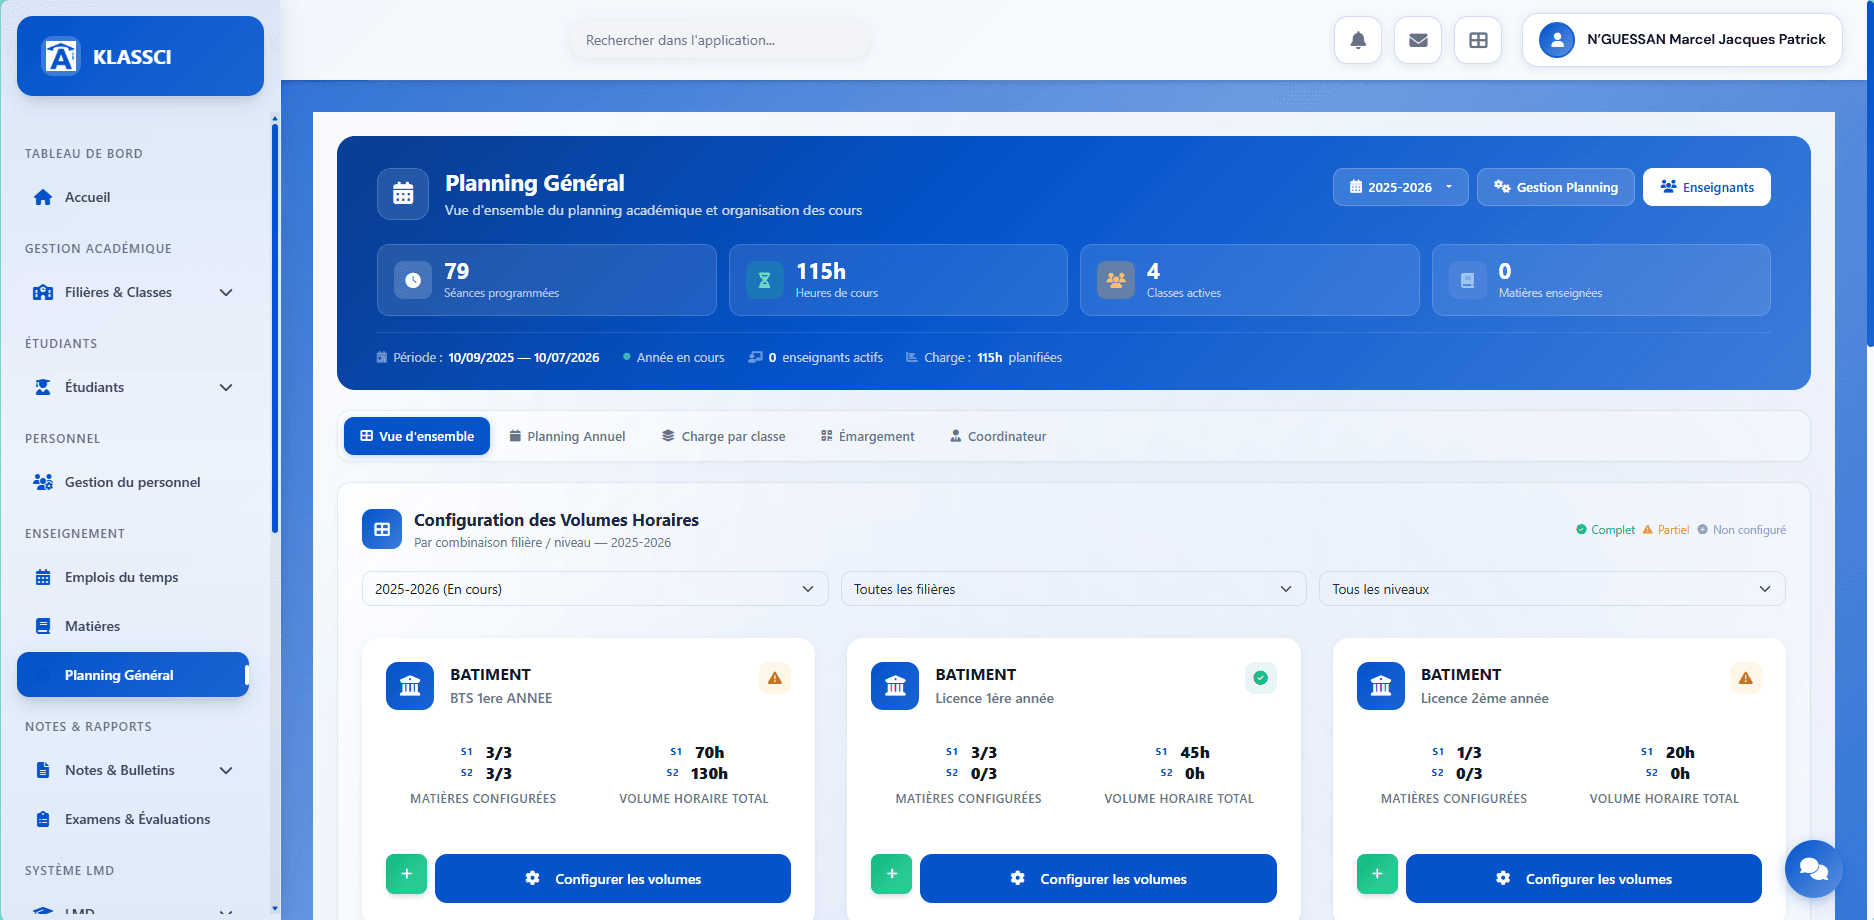
Task: Open the Charge par classe tab
Action: click(723, 436)
